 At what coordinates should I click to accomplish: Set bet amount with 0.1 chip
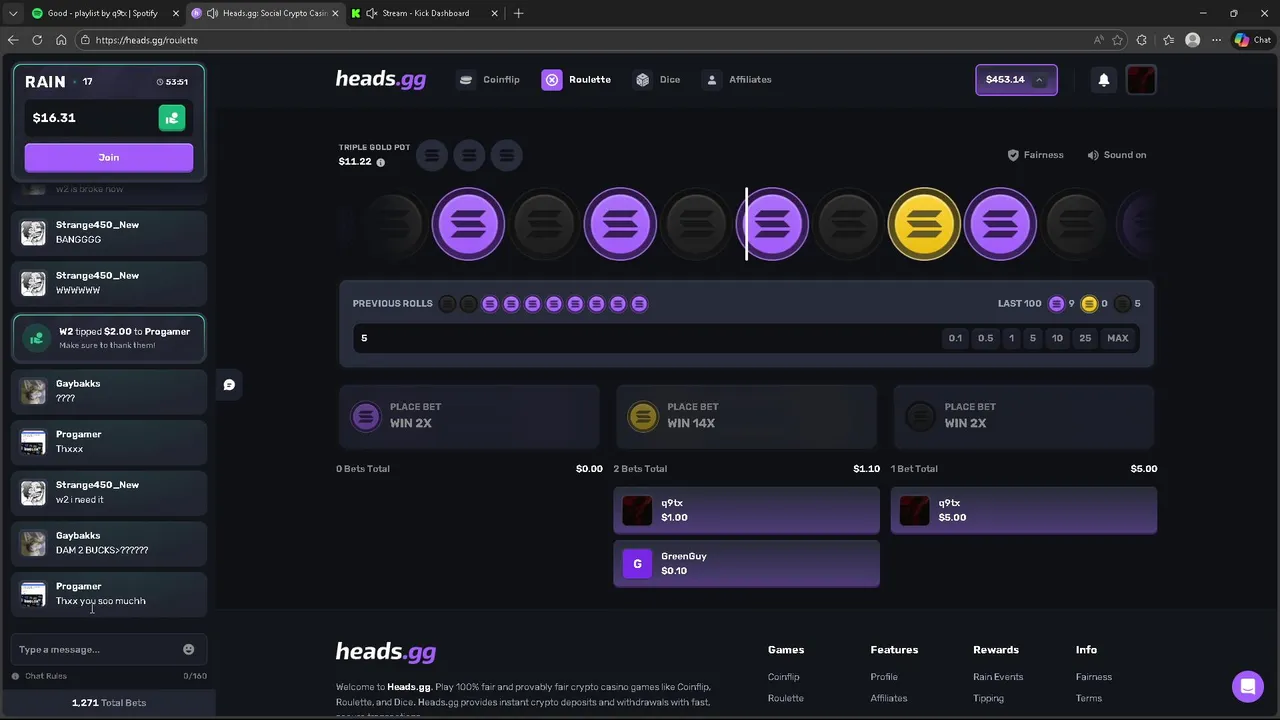pos(955,338)
